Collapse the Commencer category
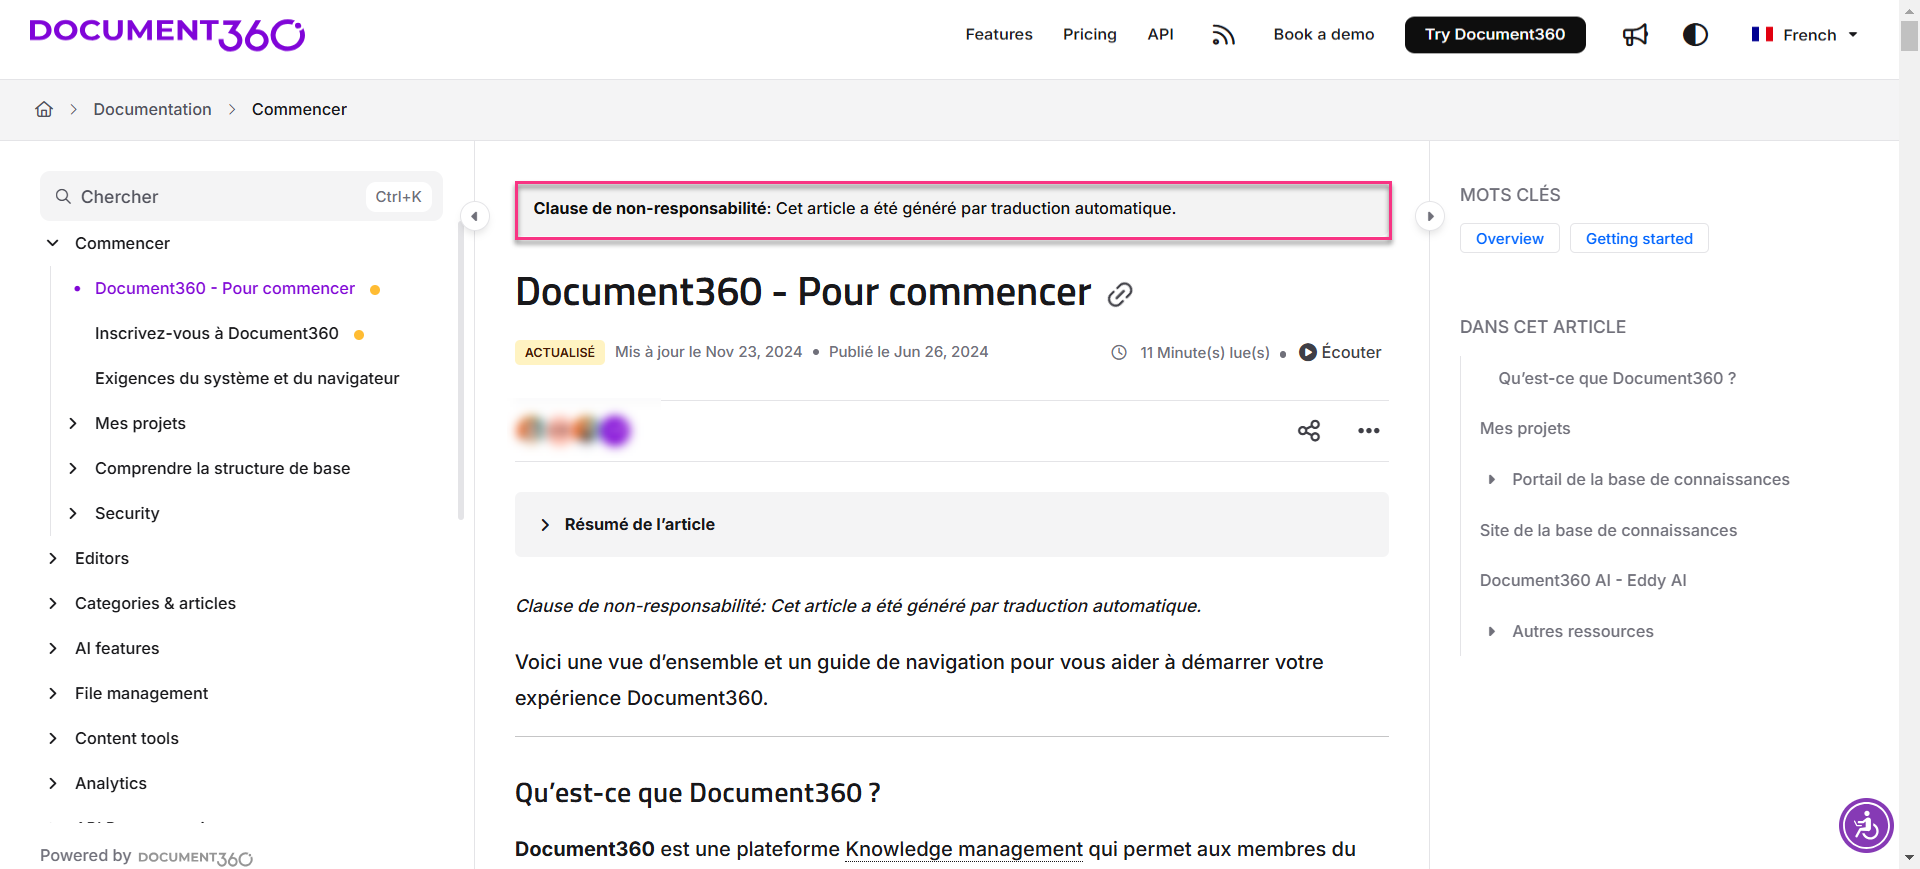Viewport: 1920px width, 869px height. (x=53, y=243)
